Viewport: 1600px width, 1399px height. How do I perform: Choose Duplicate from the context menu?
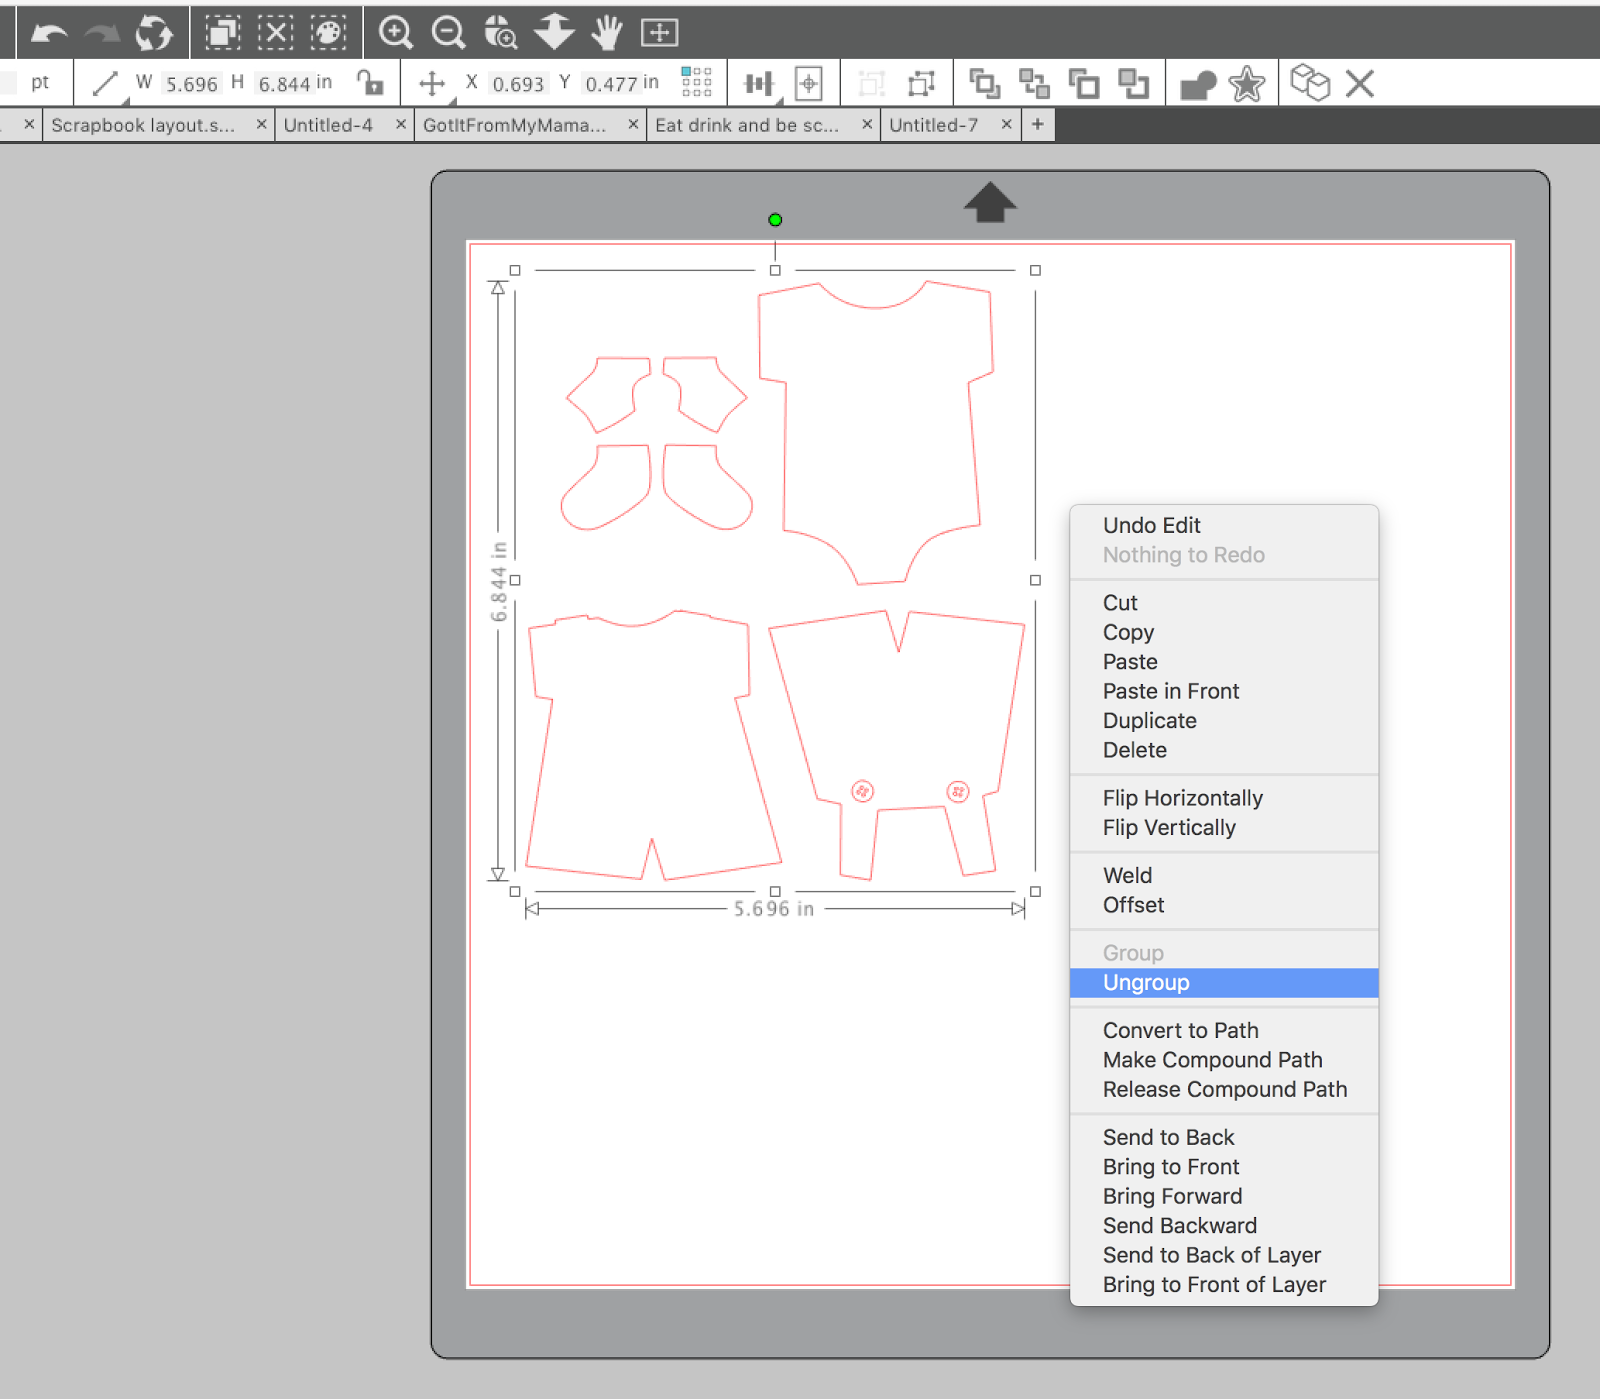(1224, 721)
